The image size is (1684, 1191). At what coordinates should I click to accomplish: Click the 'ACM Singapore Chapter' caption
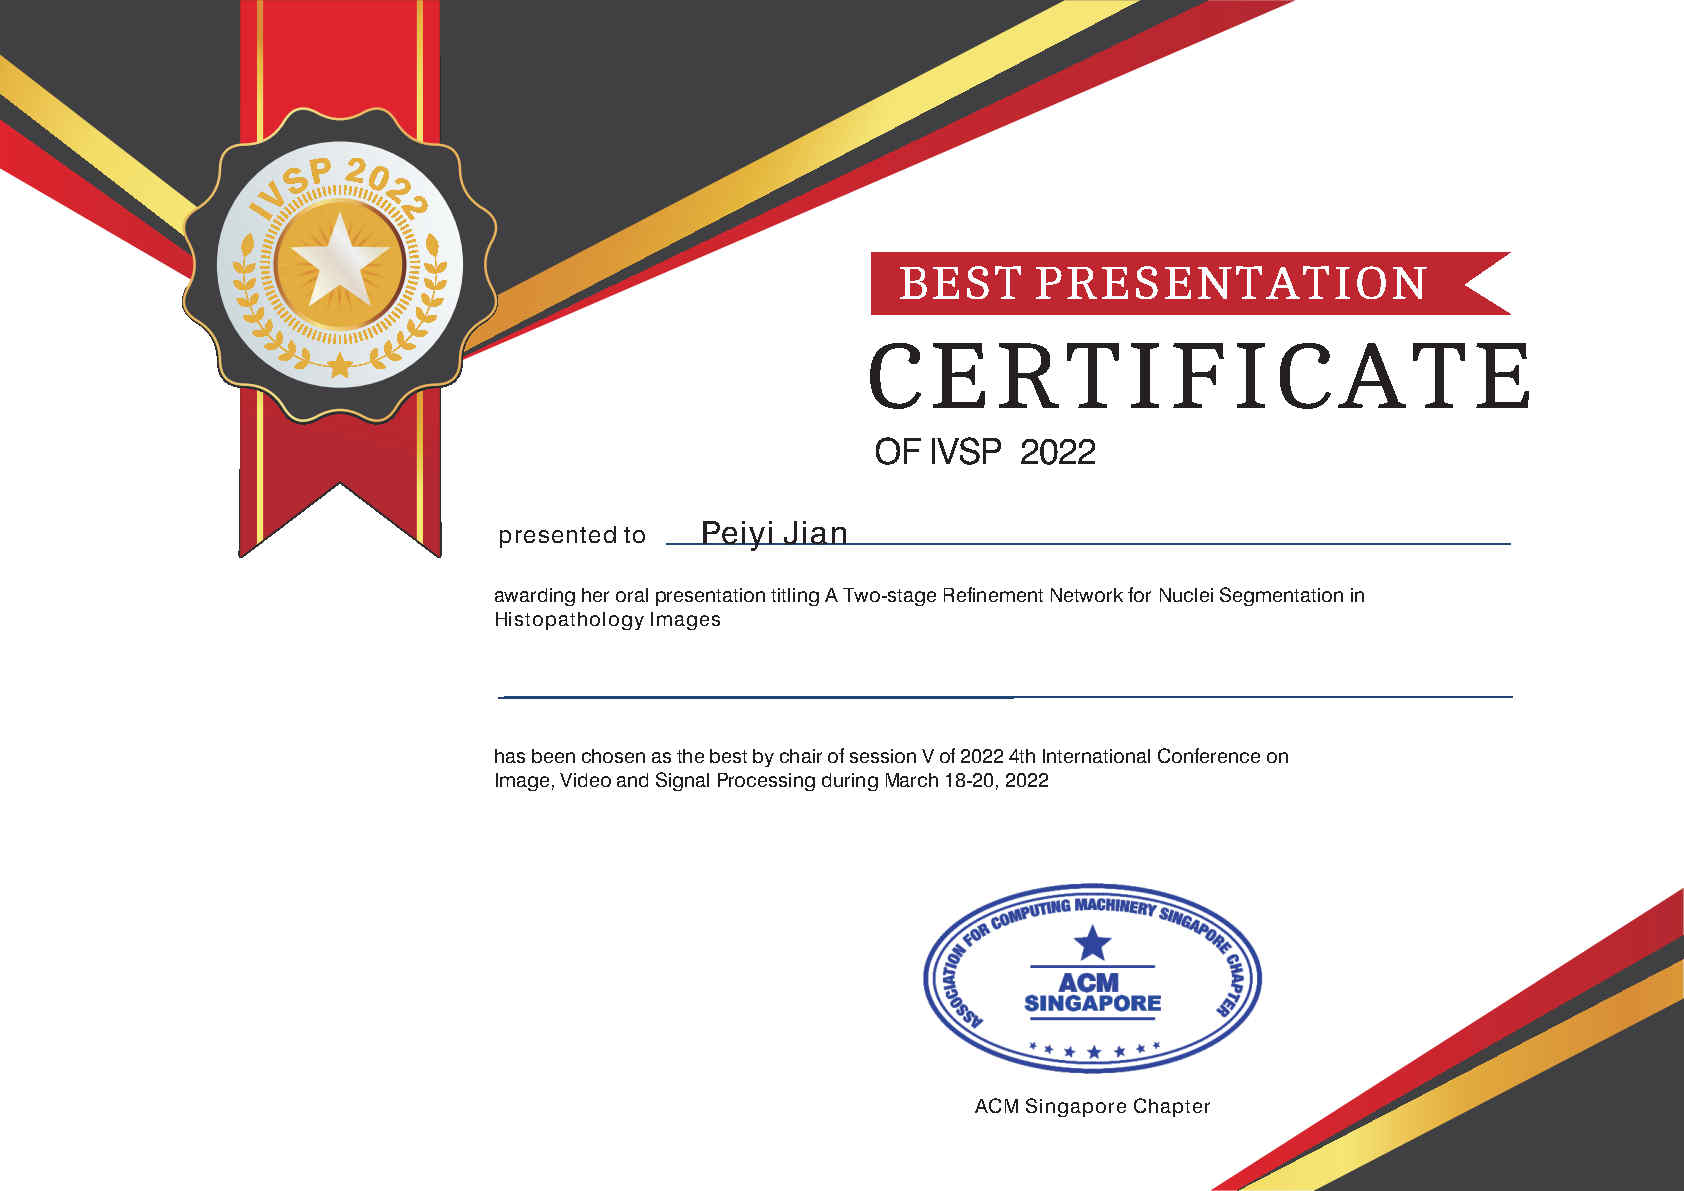[1092, 1106]
